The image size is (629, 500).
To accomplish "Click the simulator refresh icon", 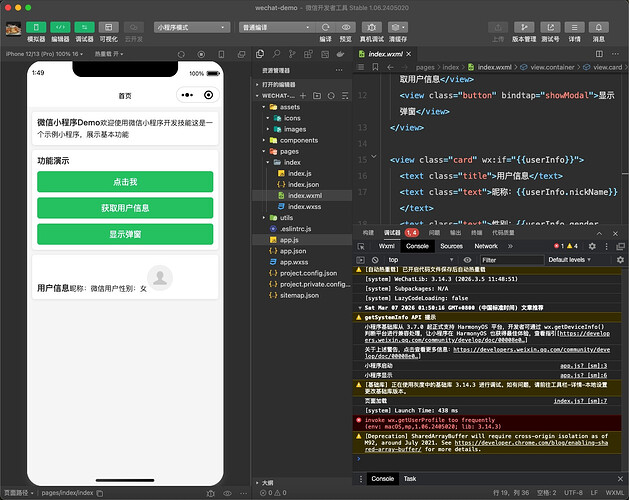I will click(x=181, y=54).
